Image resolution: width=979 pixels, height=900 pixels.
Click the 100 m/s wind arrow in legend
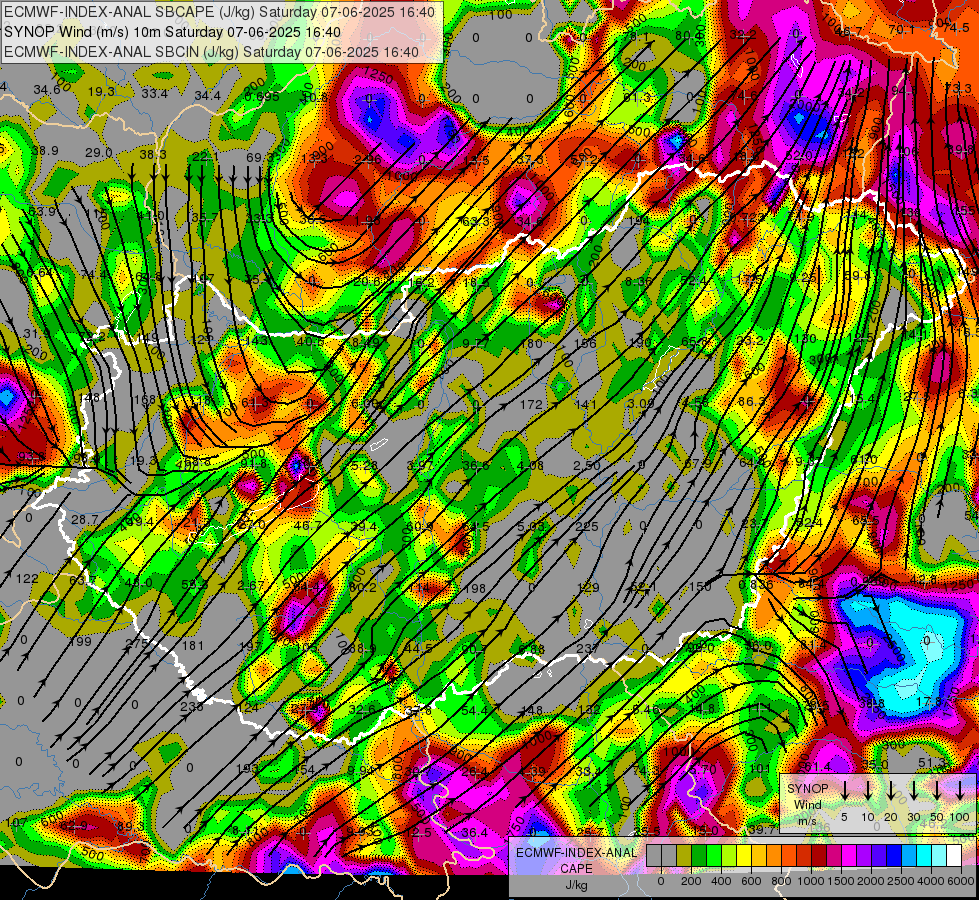coord(960,791)
